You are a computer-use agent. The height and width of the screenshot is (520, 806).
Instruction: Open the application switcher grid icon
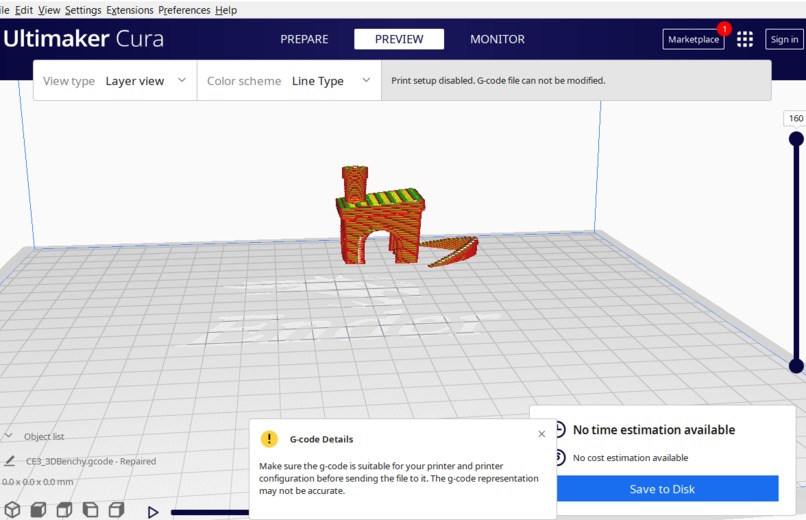745,39
